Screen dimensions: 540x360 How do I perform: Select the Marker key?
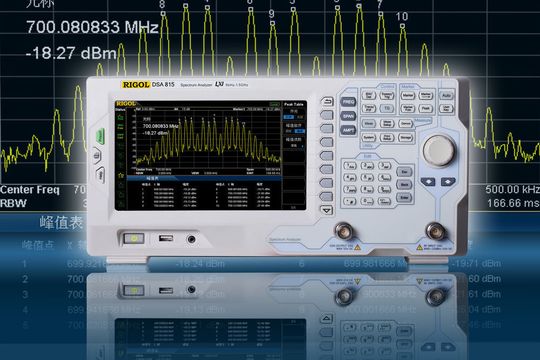tap(408, 95)
